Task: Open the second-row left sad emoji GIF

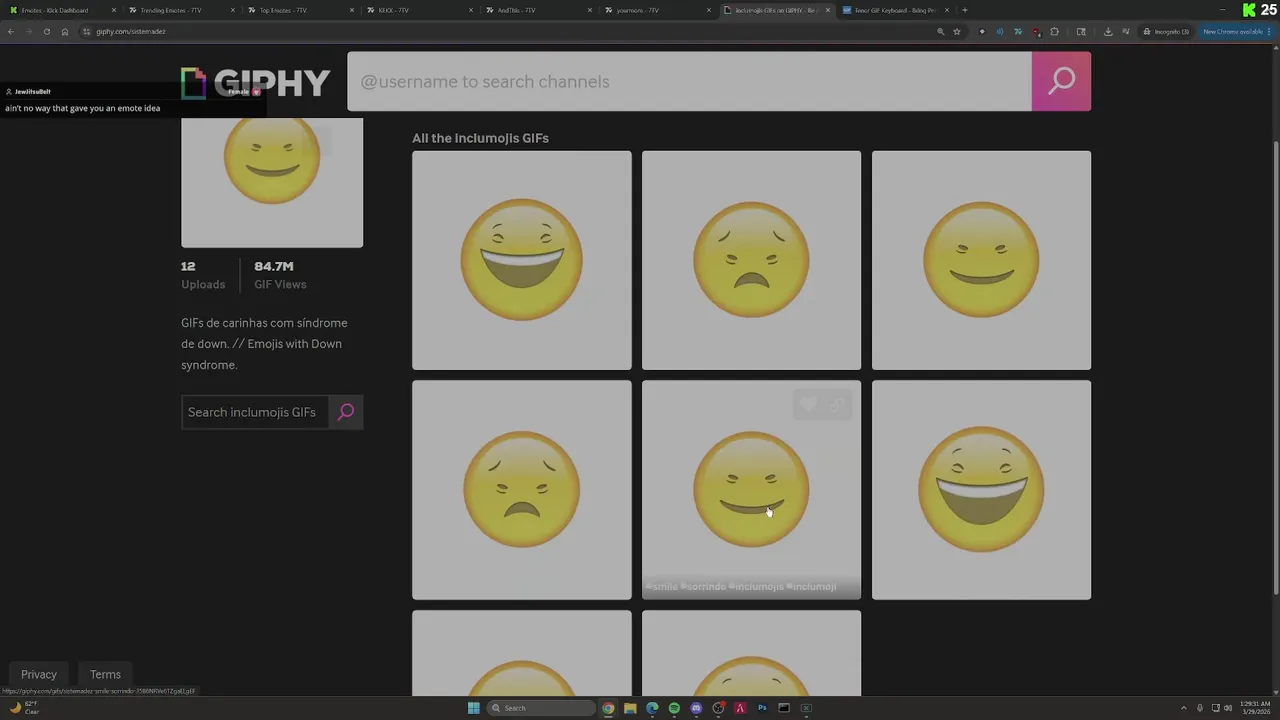Action: point(521,490)
